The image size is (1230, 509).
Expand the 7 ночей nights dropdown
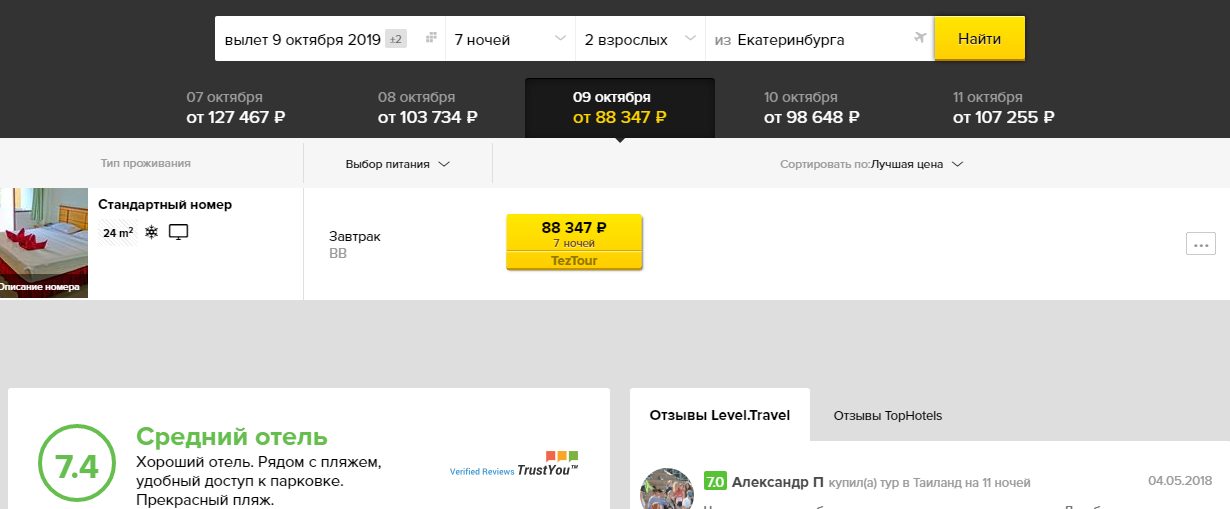(510, 40)
